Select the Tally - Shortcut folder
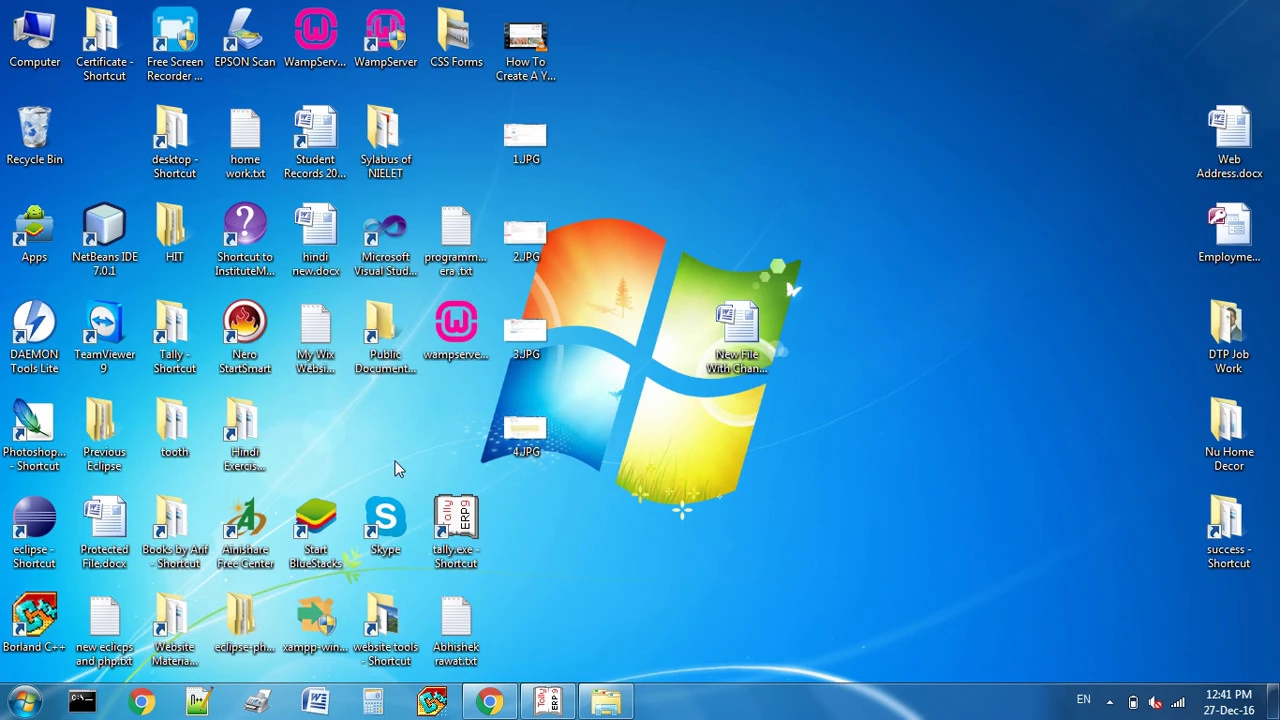Viewport: 1280px width, 720px height. 175,338
